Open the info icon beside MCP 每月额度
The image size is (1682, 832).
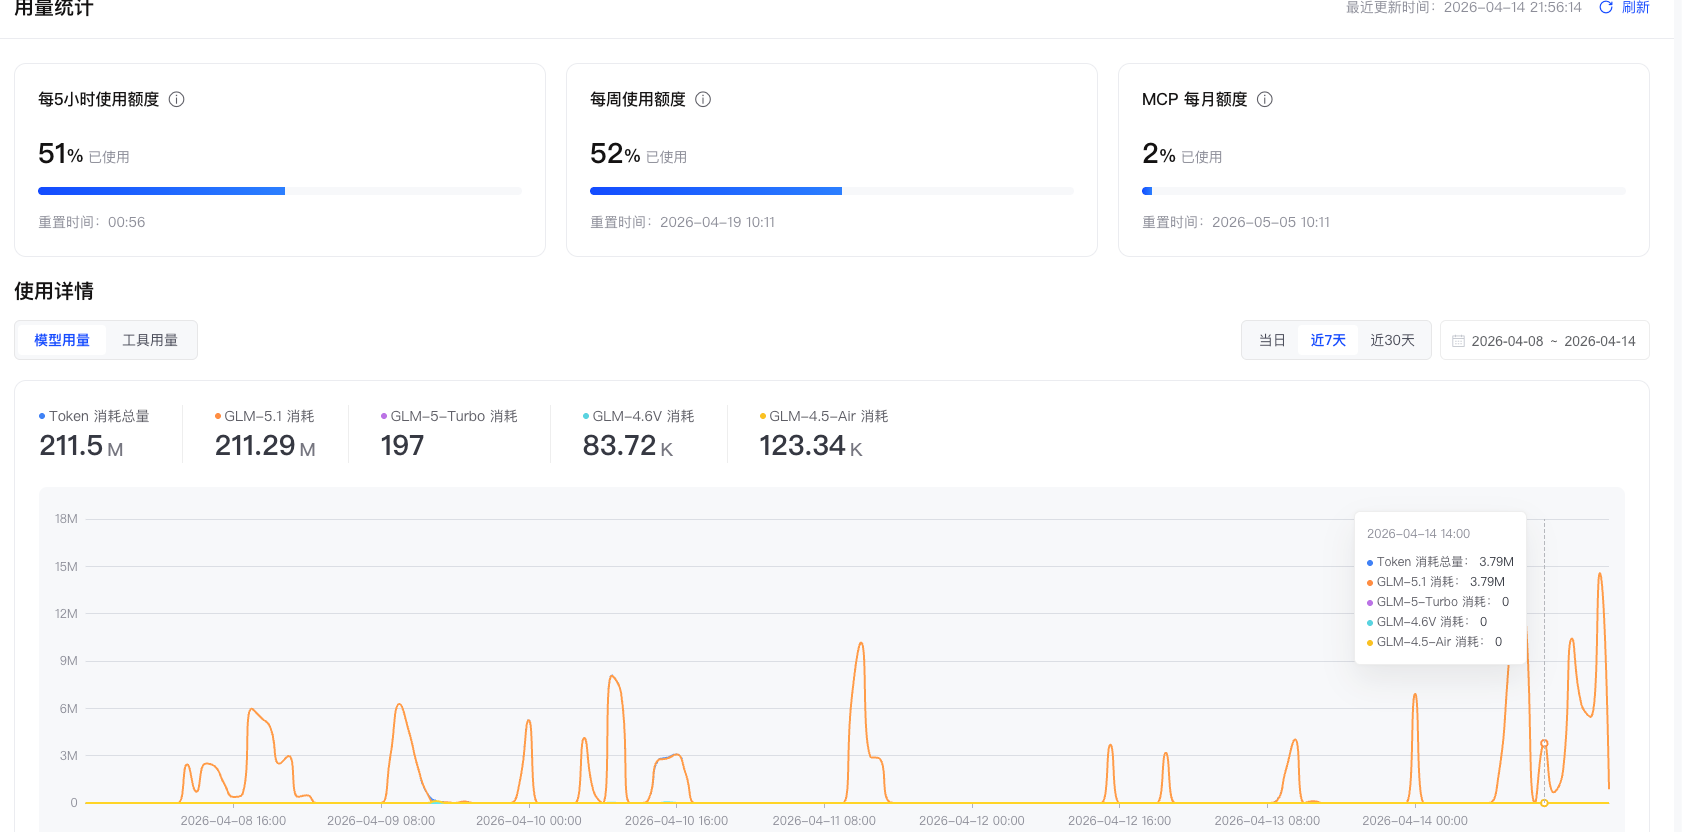click(x=1265, y=99)
